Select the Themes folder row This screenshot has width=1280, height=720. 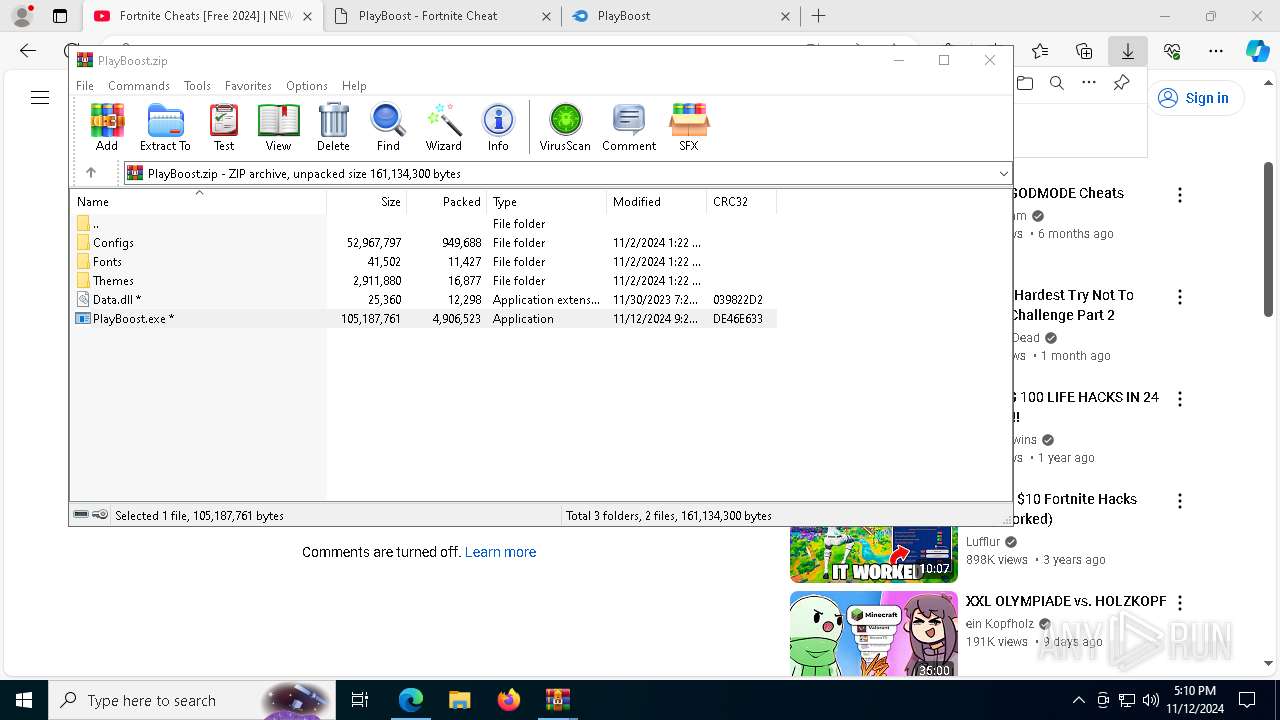point(423,280)
